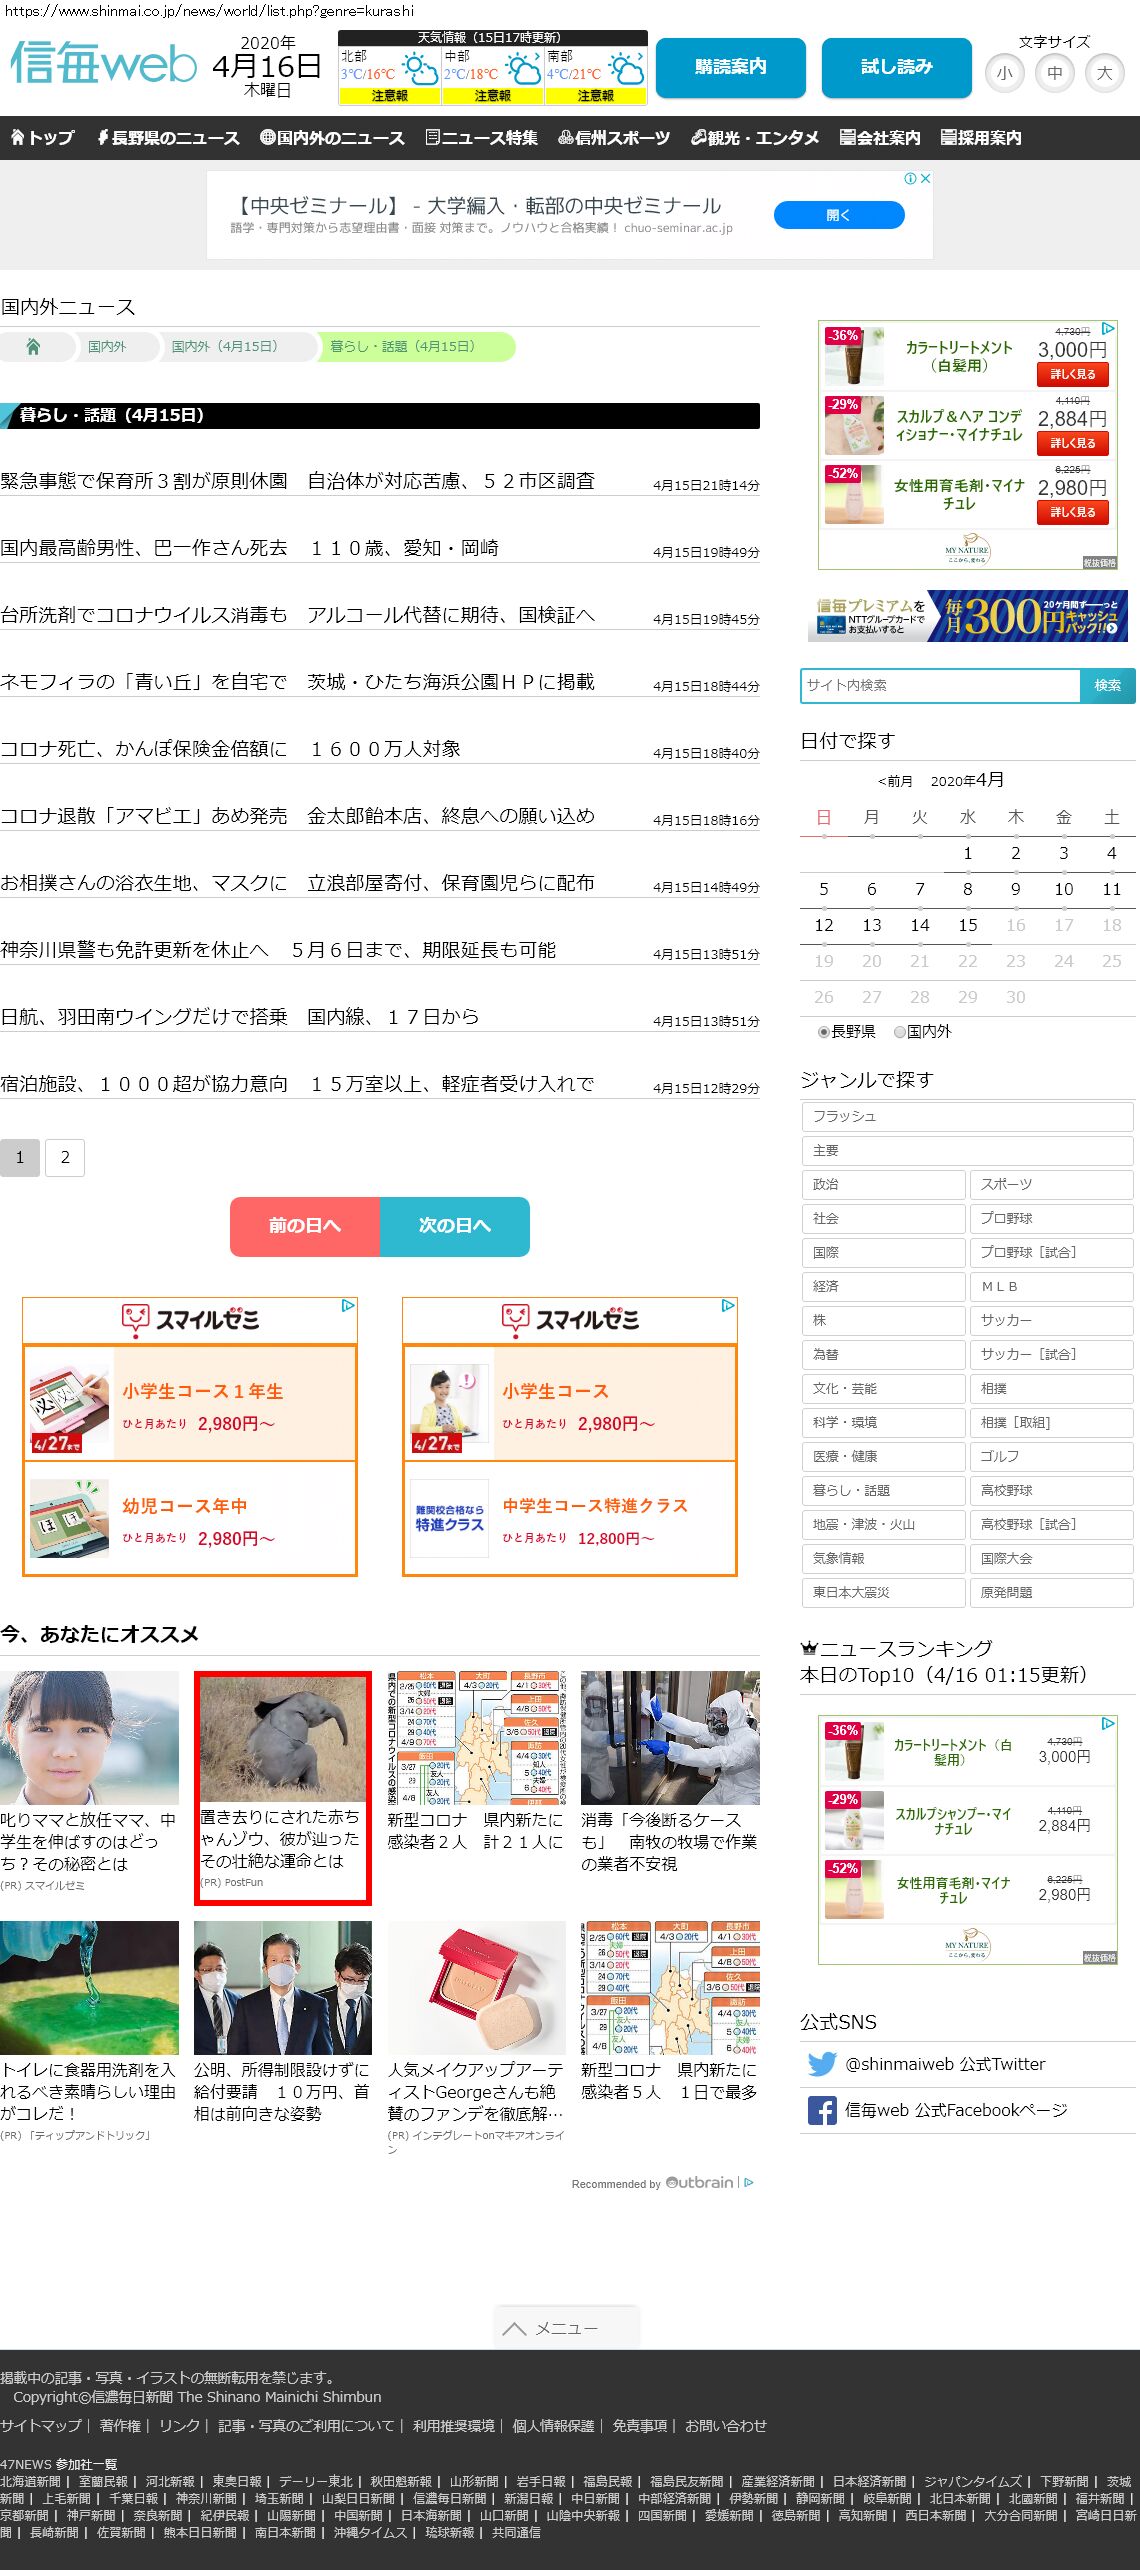1140x2570 pixels.
Task: Set text size to large (大)
Action: point(1104,73)
